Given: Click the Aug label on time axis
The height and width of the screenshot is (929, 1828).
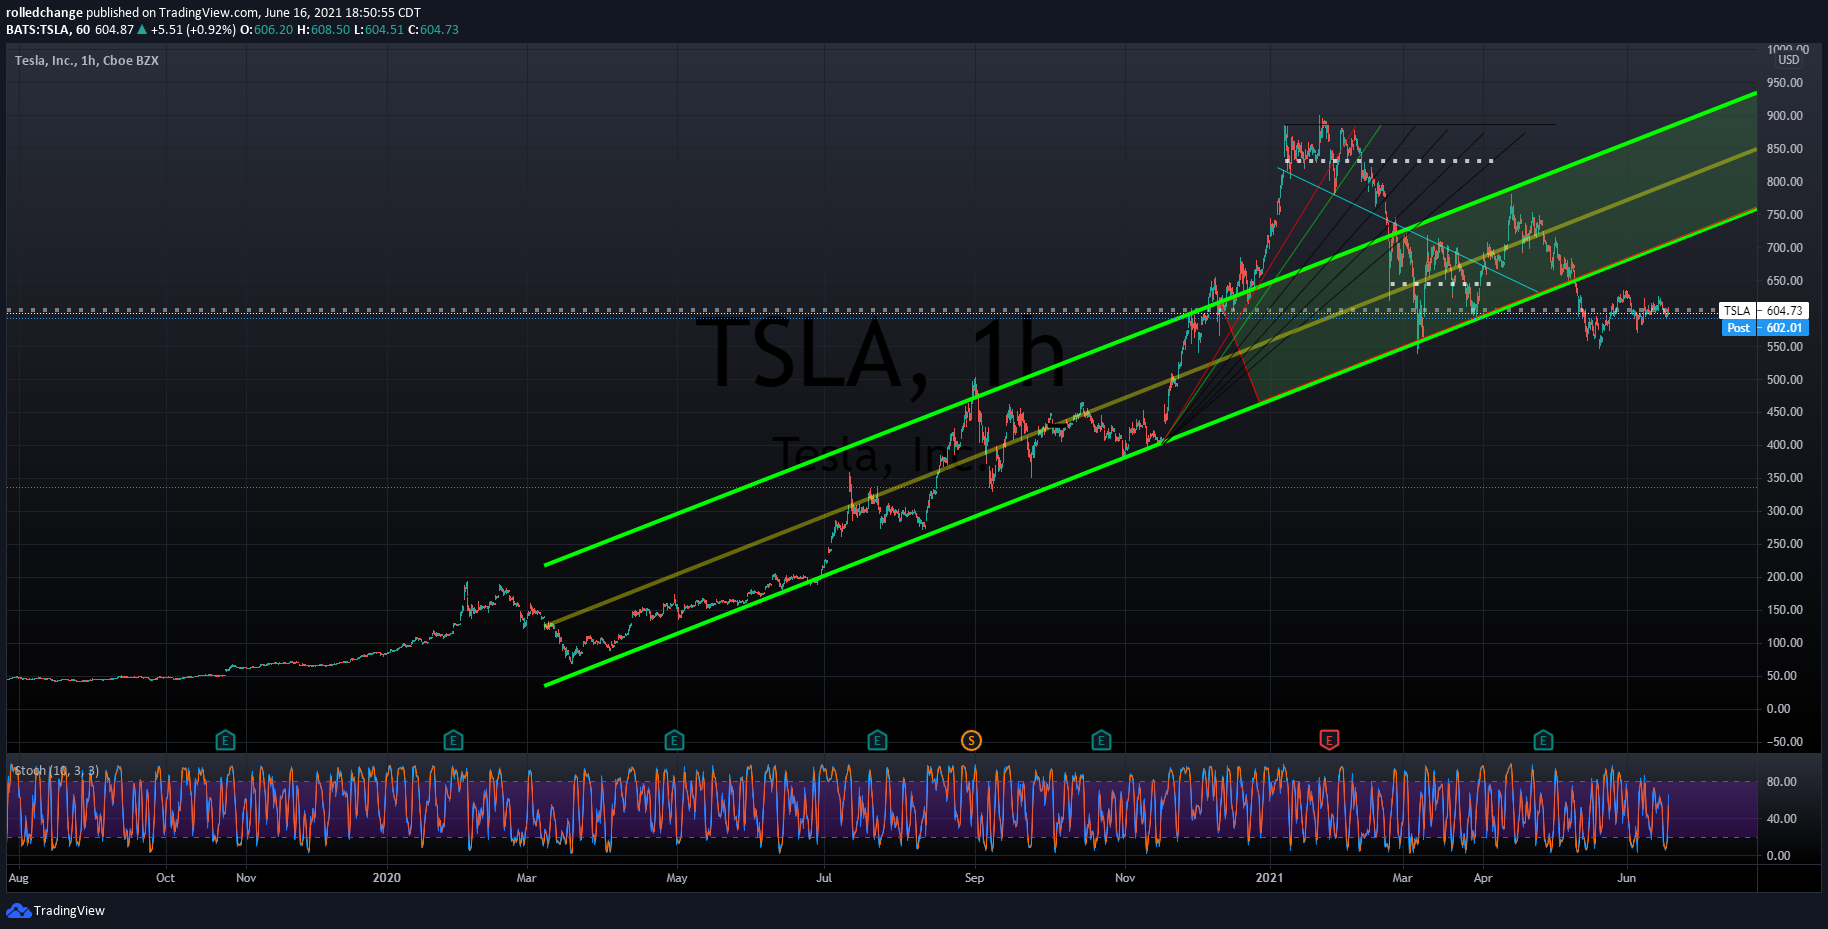Looking at the screenshot, I should pos(18,878).
